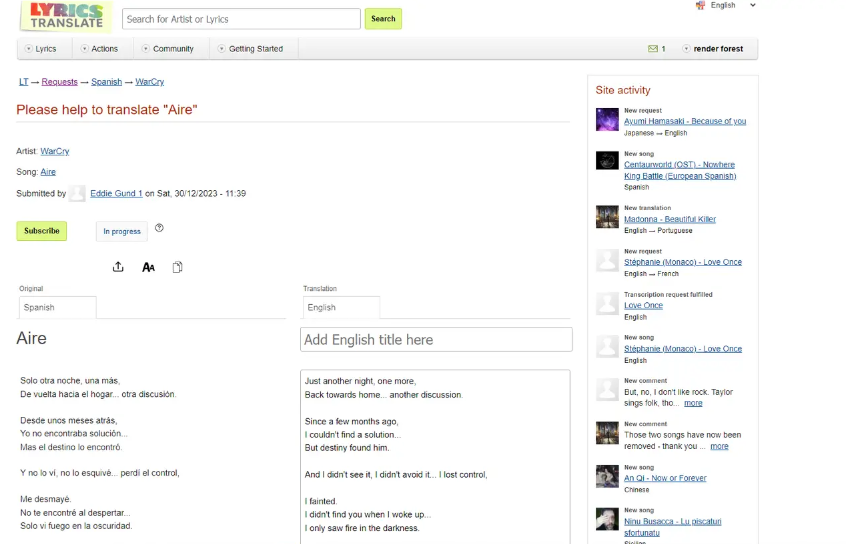Expand the Community menu
Image resolution: width=846 pixels, height=544 pixels.
click(x=167, y=49)
